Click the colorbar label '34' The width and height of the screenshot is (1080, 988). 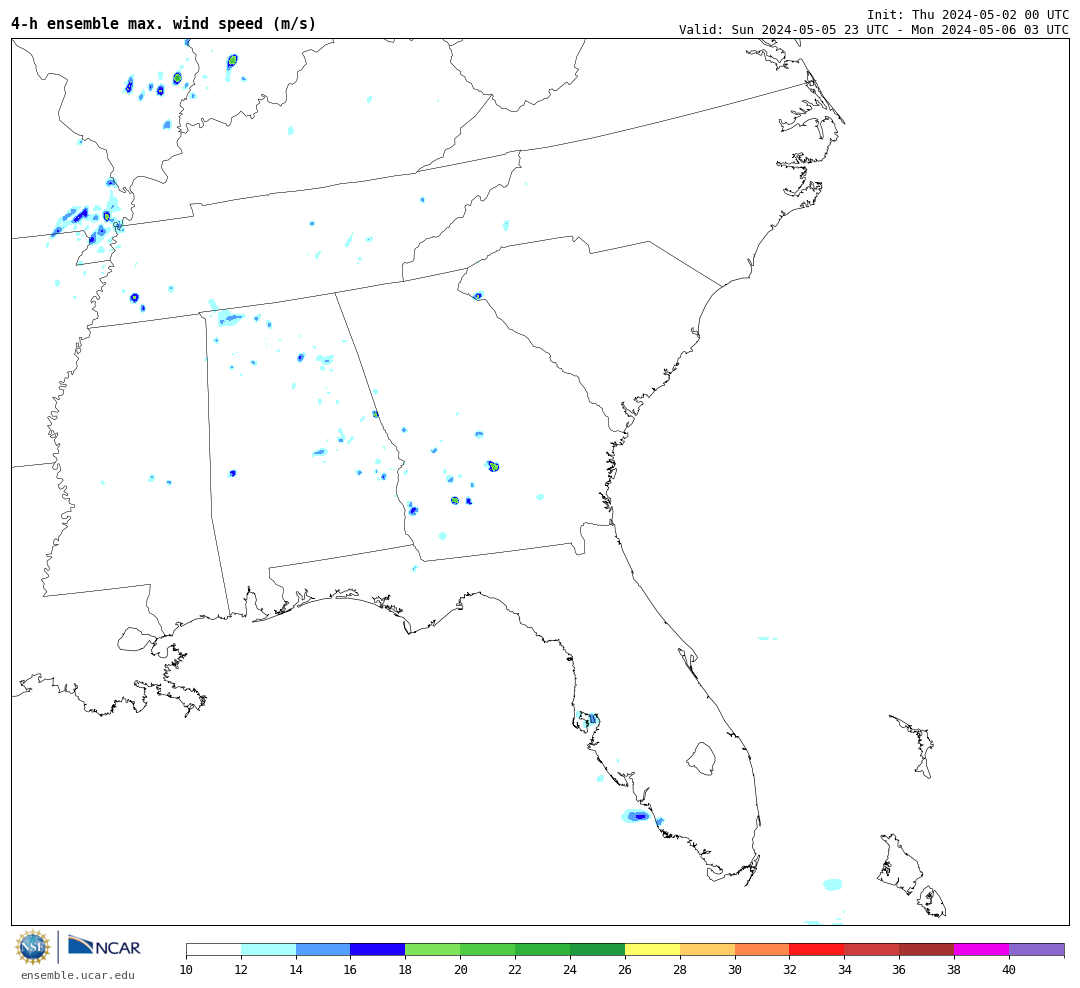(844, 970)
